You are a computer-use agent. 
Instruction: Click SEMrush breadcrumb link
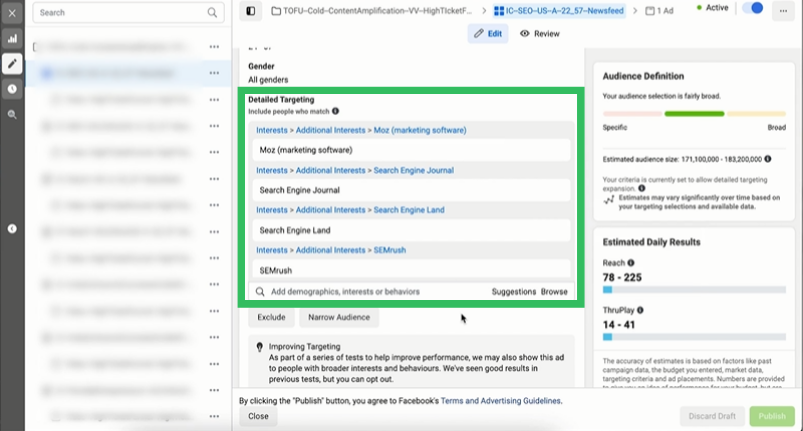tap(390, 250)
